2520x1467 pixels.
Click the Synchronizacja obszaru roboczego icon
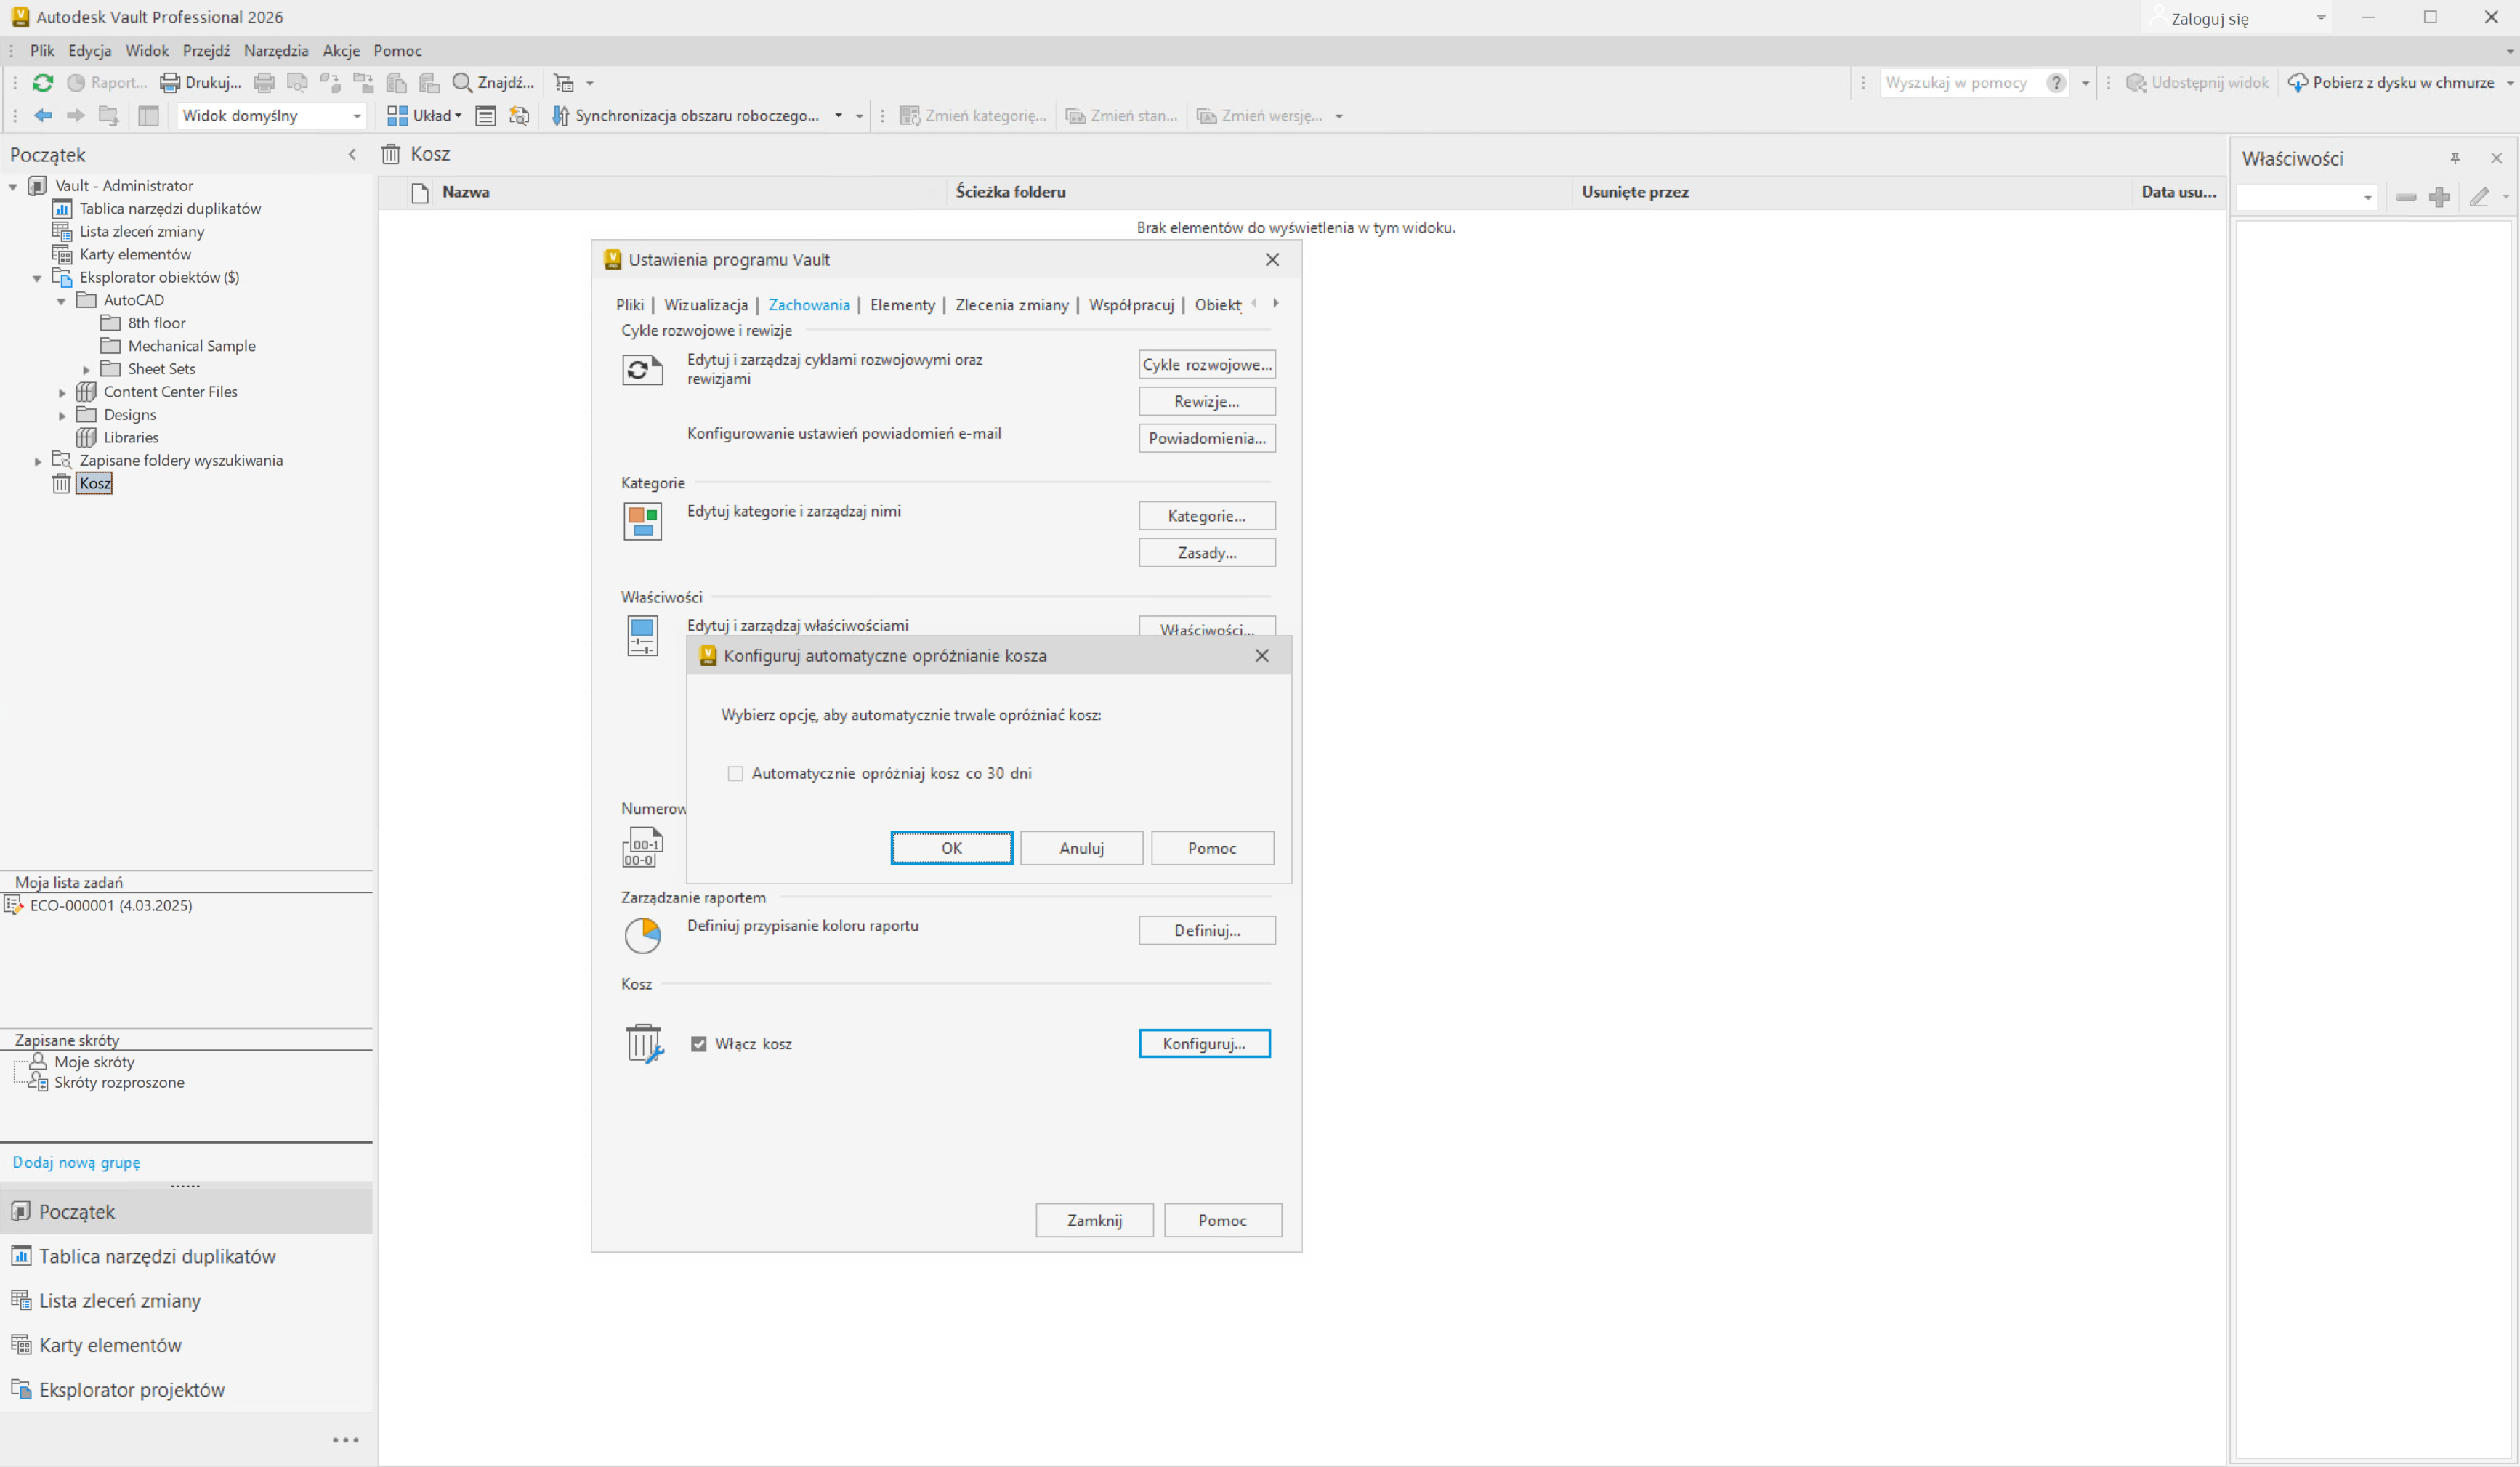pyautogui.click(x=560, y=116)
